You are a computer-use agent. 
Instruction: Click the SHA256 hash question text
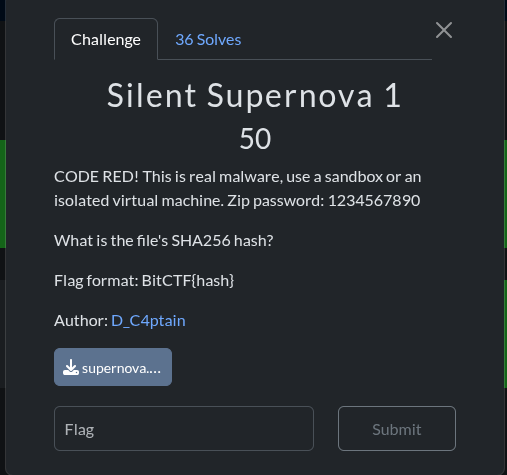[164, 241]
